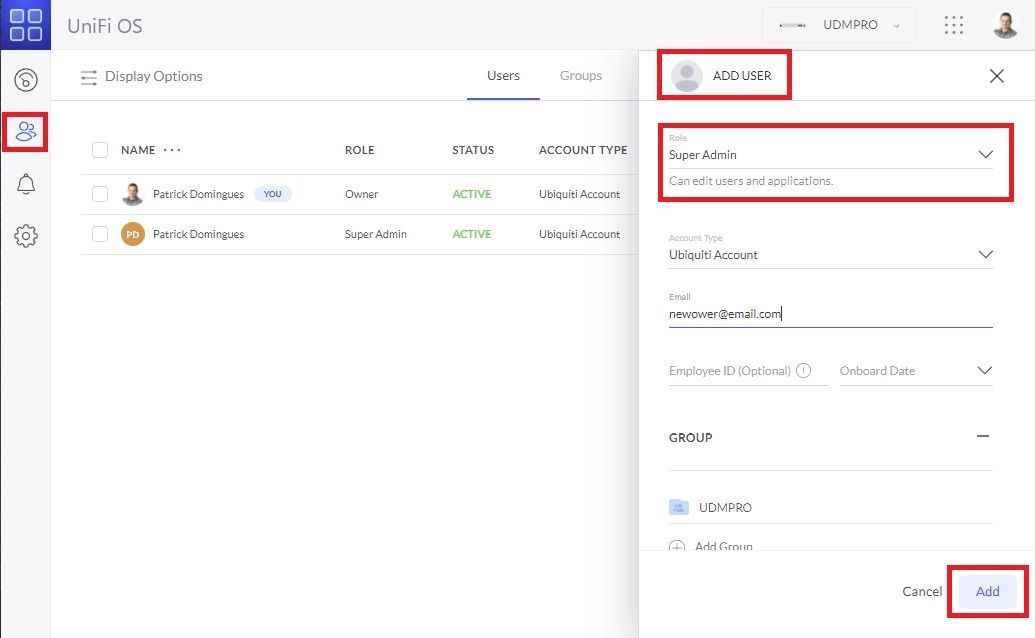Open the Notifications bell icon
The image size is (1035, 638).
pyautogui.click(x=26, y=183)
